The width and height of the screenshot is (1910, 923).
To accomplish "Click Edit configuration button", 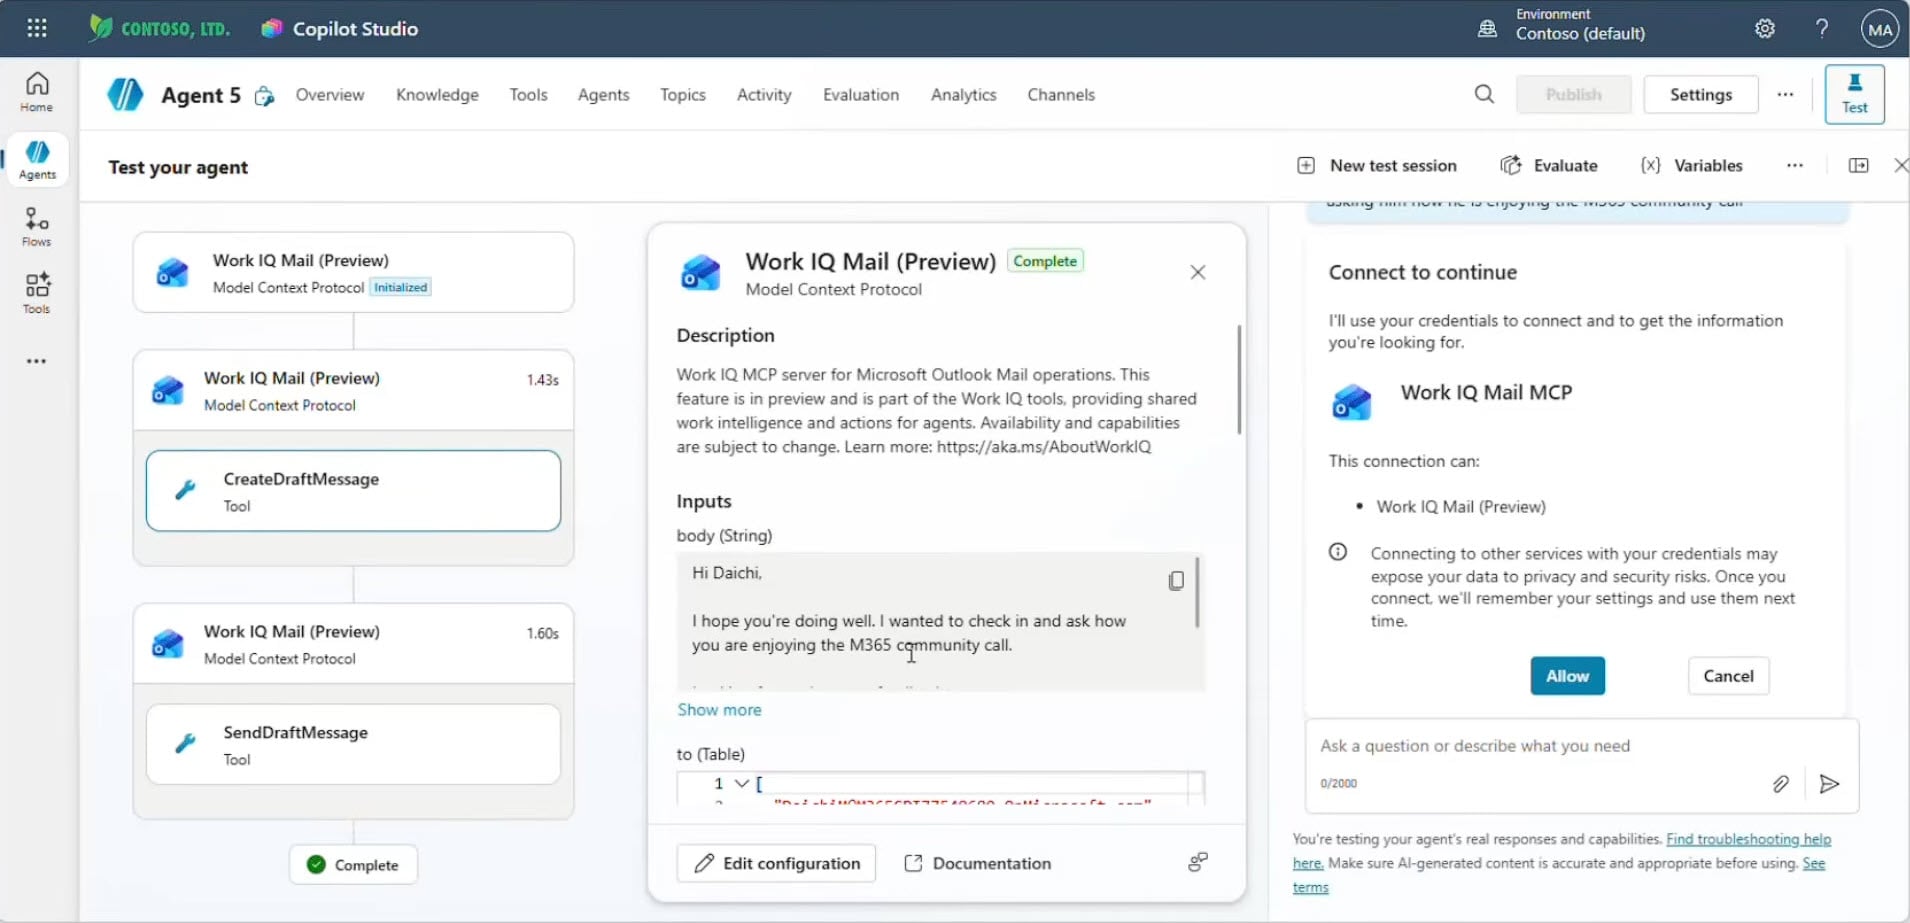I will [776, 863].
